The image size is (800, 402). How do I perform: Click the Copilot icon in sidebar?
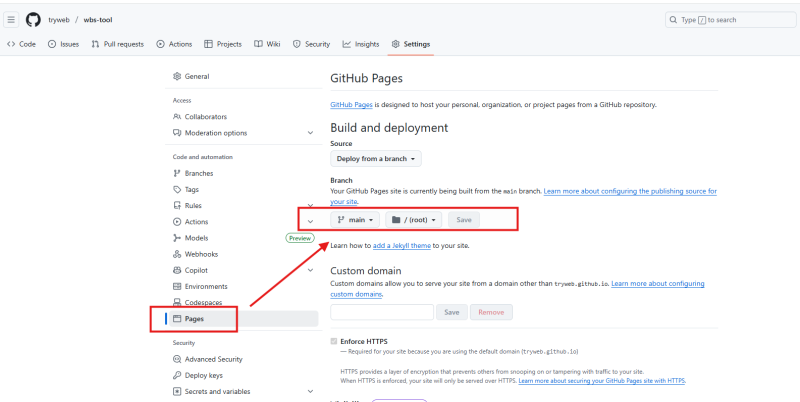[177, 270]
